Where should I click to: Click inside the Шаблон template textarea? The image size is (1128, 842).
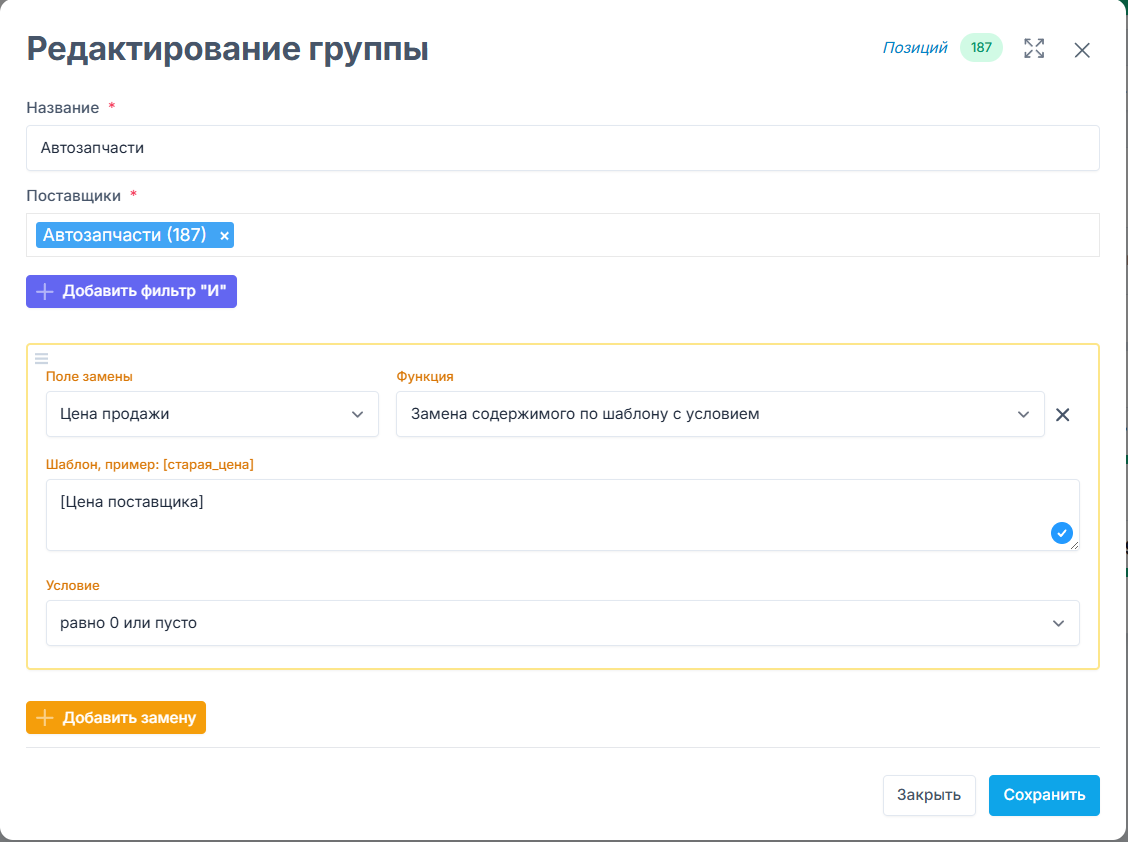pos(540,514)
